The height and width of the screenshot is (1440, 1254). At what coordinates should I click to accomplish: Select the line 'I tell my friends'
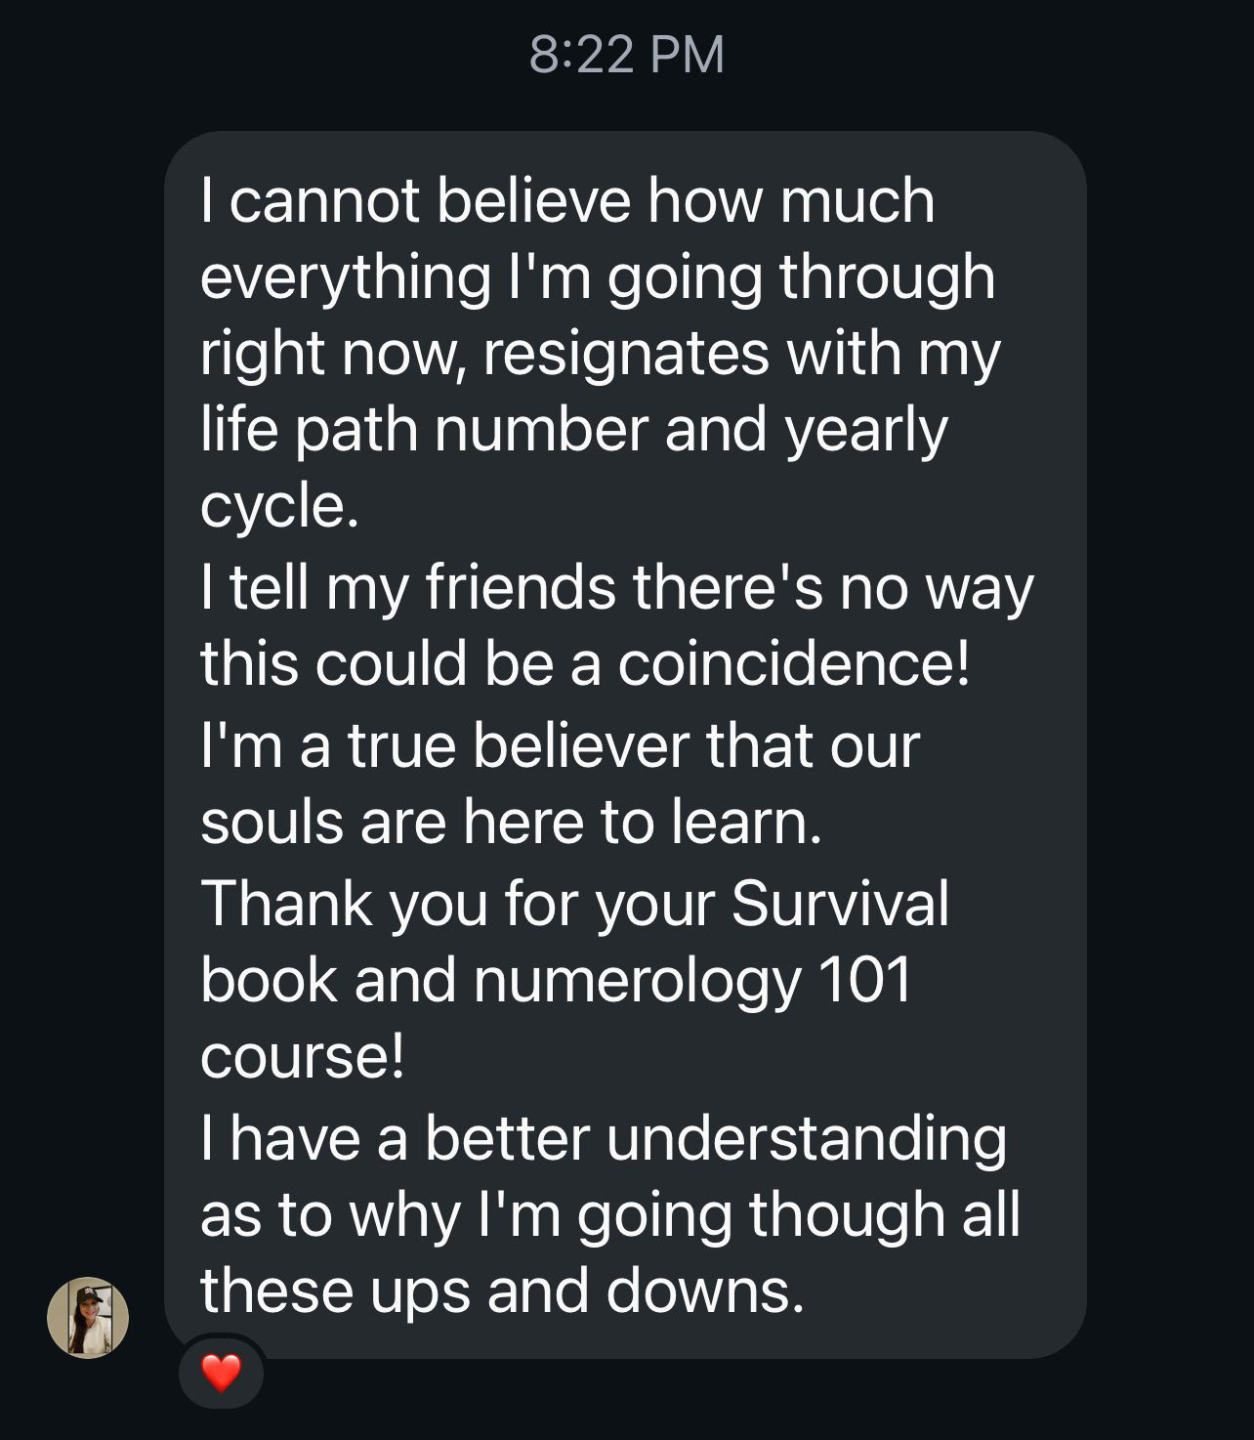coord(407,587)
